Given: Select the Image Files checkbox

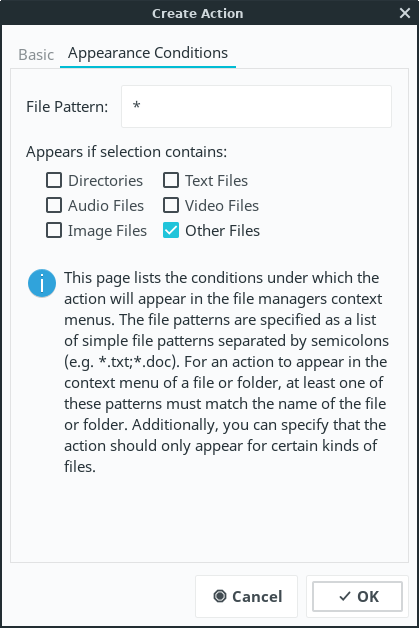Looking at the screenshot, I should 54,230.
